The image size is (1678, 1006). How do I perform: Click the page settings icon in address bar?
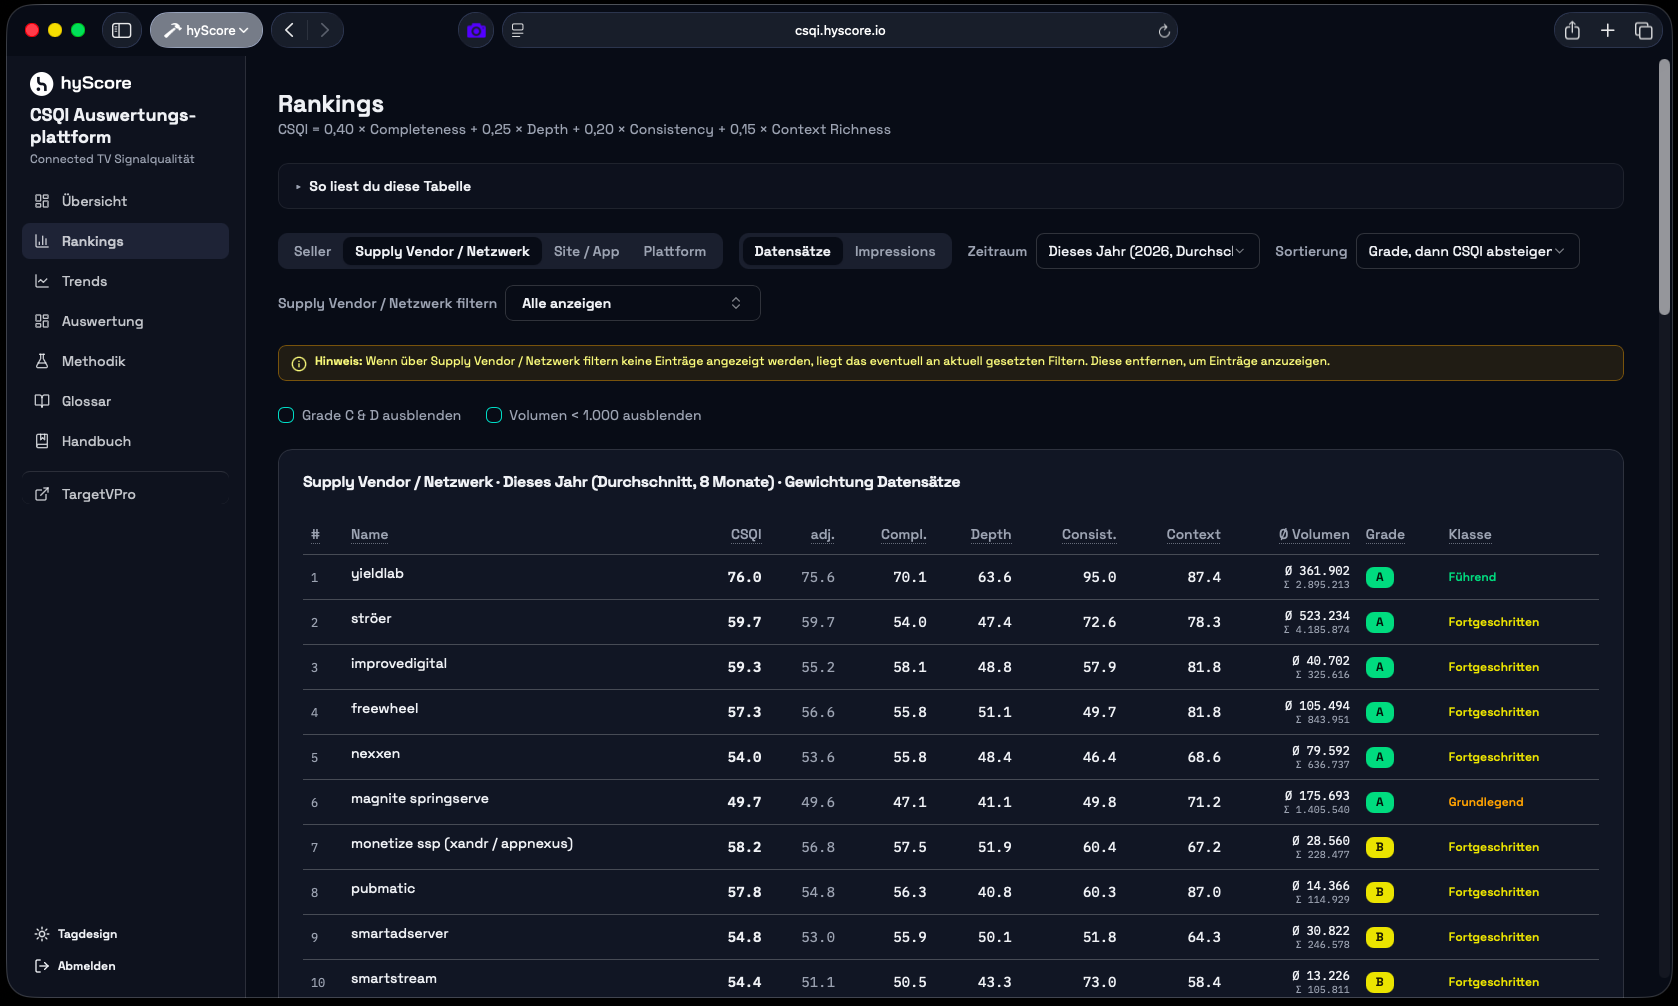point(518,30)
